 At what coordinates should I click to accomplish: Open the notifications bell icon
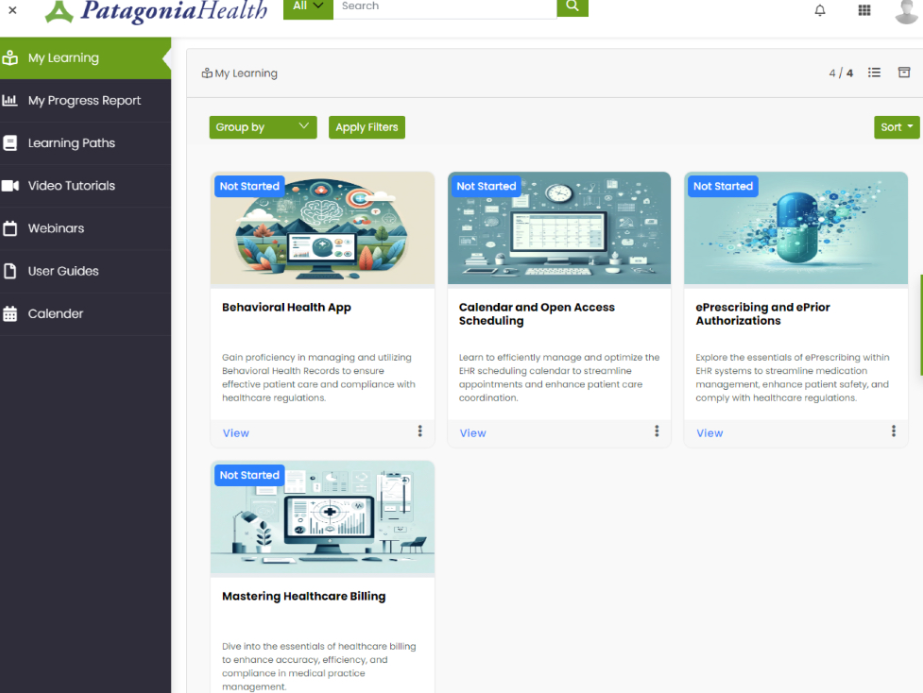(x=819, y=11)
